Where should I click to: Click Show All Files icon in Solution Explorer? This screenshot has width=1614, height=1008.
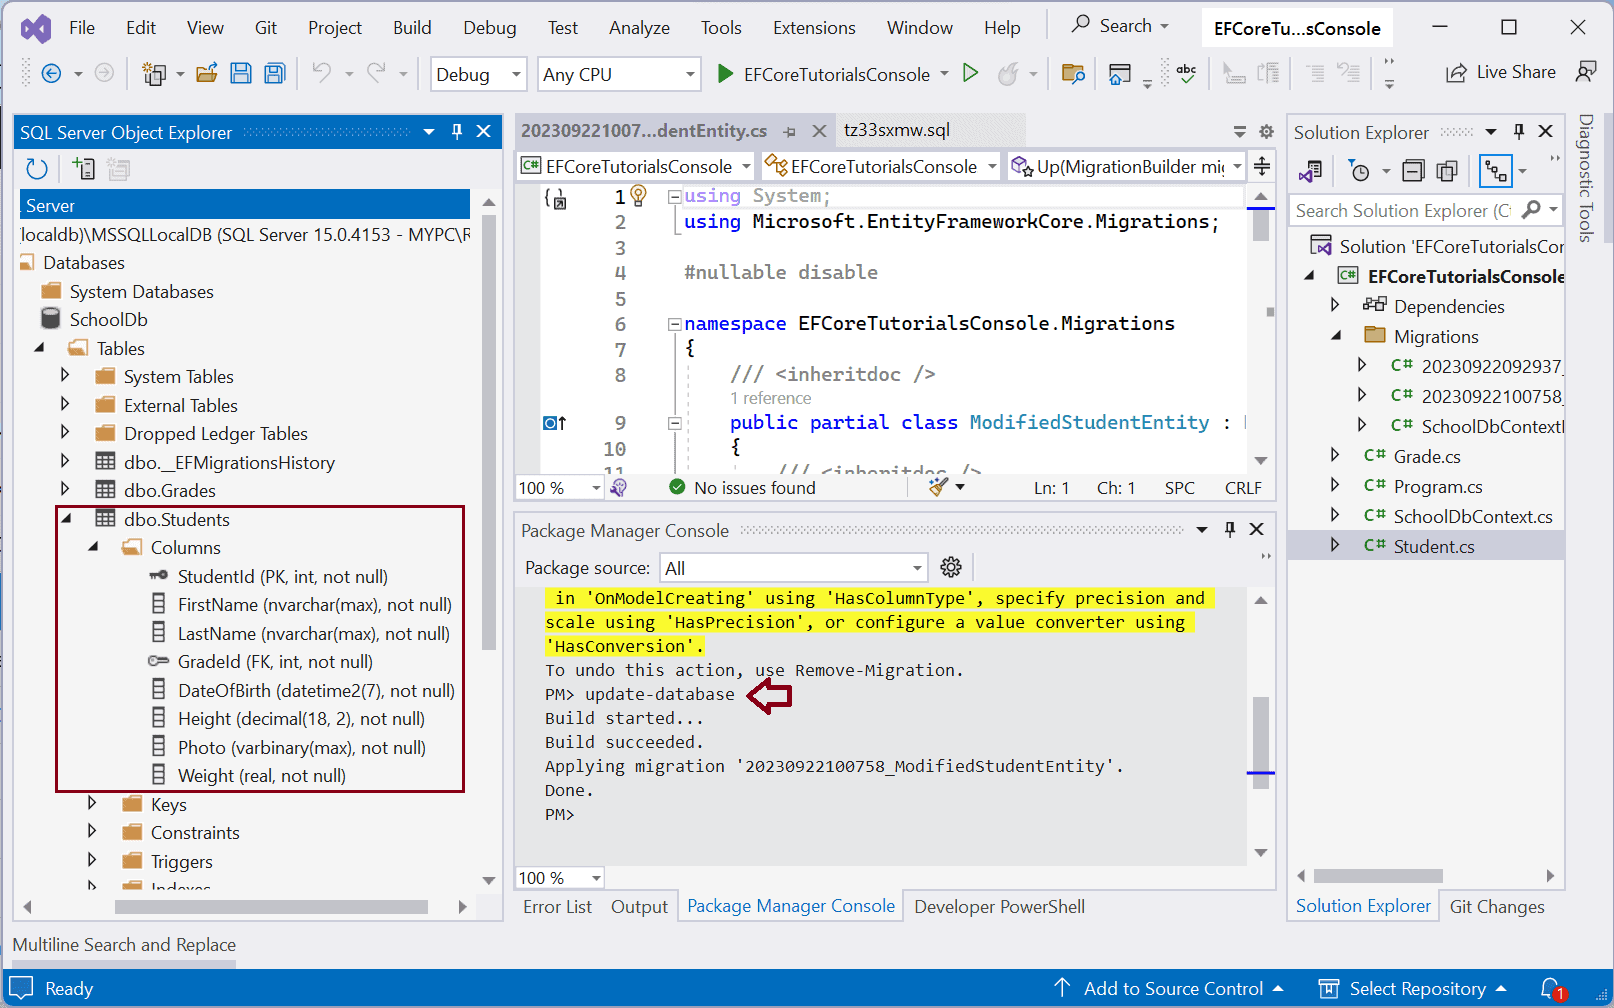point(1447,171)
